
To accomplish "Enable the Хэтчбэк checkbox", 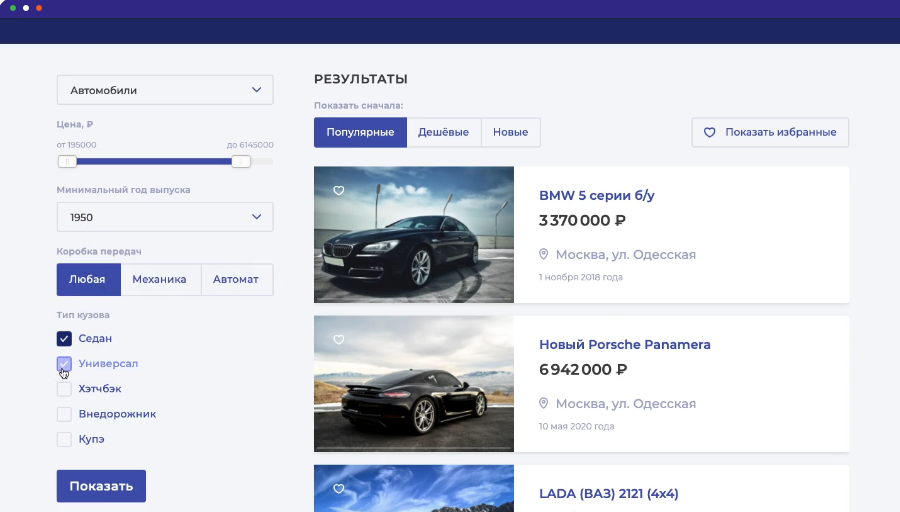I will 64,388.
